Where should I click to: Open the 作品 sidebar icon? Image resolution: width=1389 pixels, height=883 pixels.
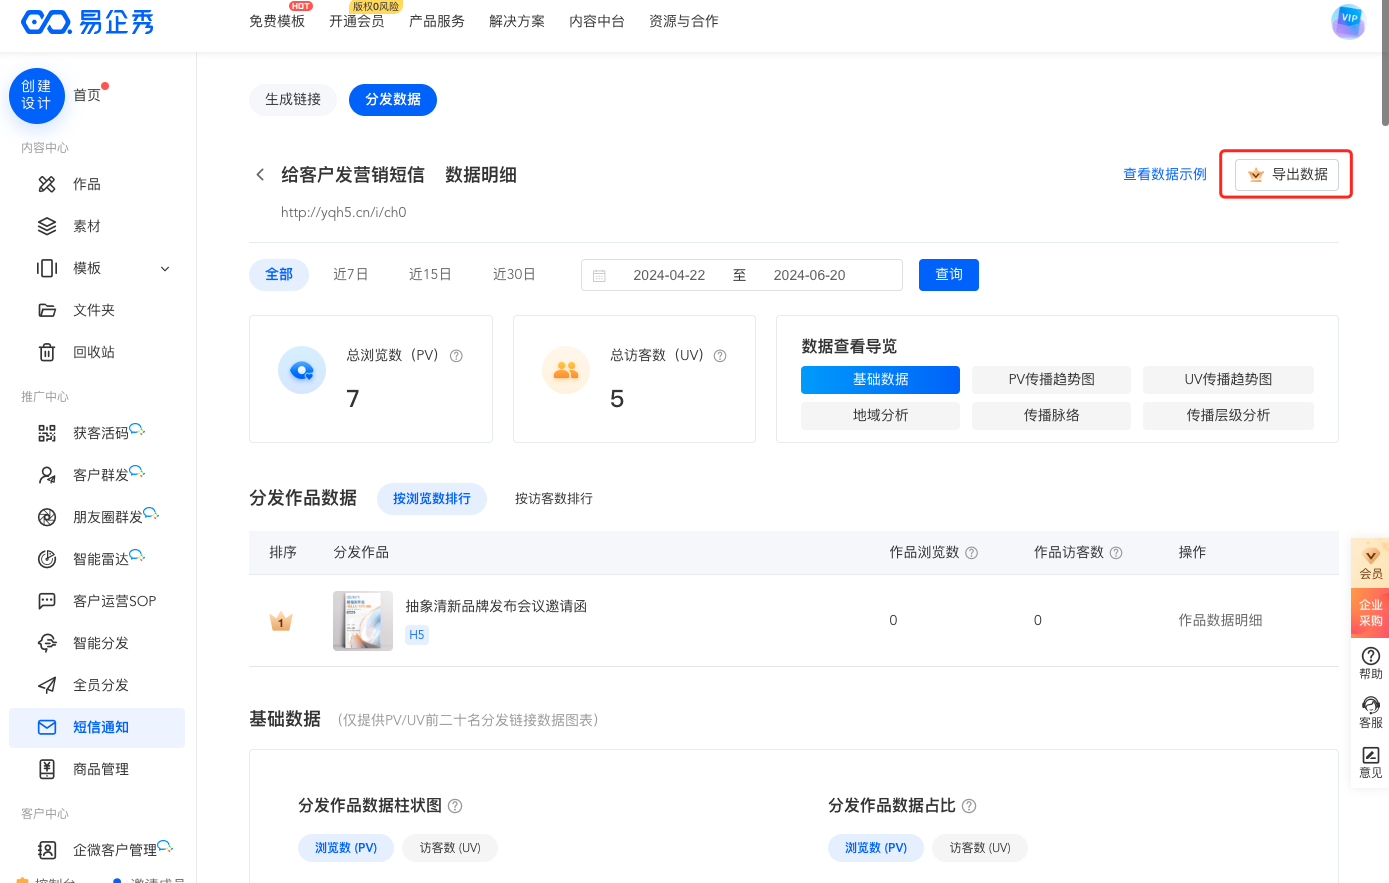pos(47,184)
